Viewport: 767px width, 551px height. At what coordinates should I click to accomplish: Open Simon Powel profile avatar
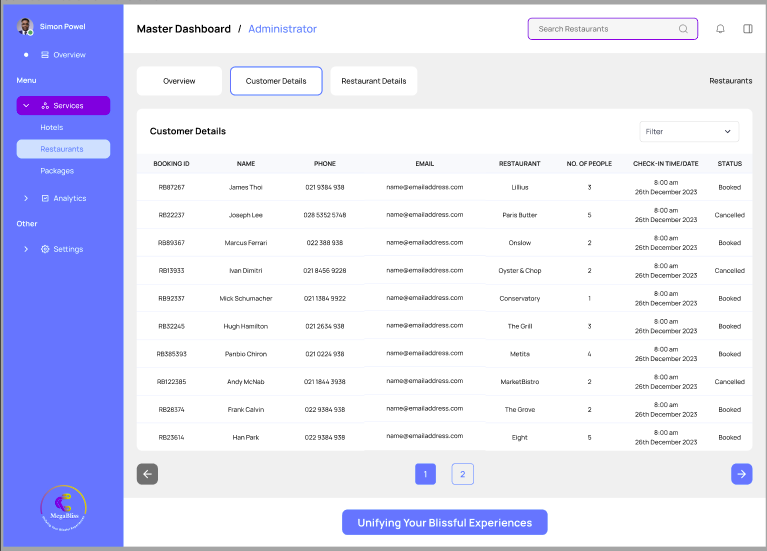point(25,26)
